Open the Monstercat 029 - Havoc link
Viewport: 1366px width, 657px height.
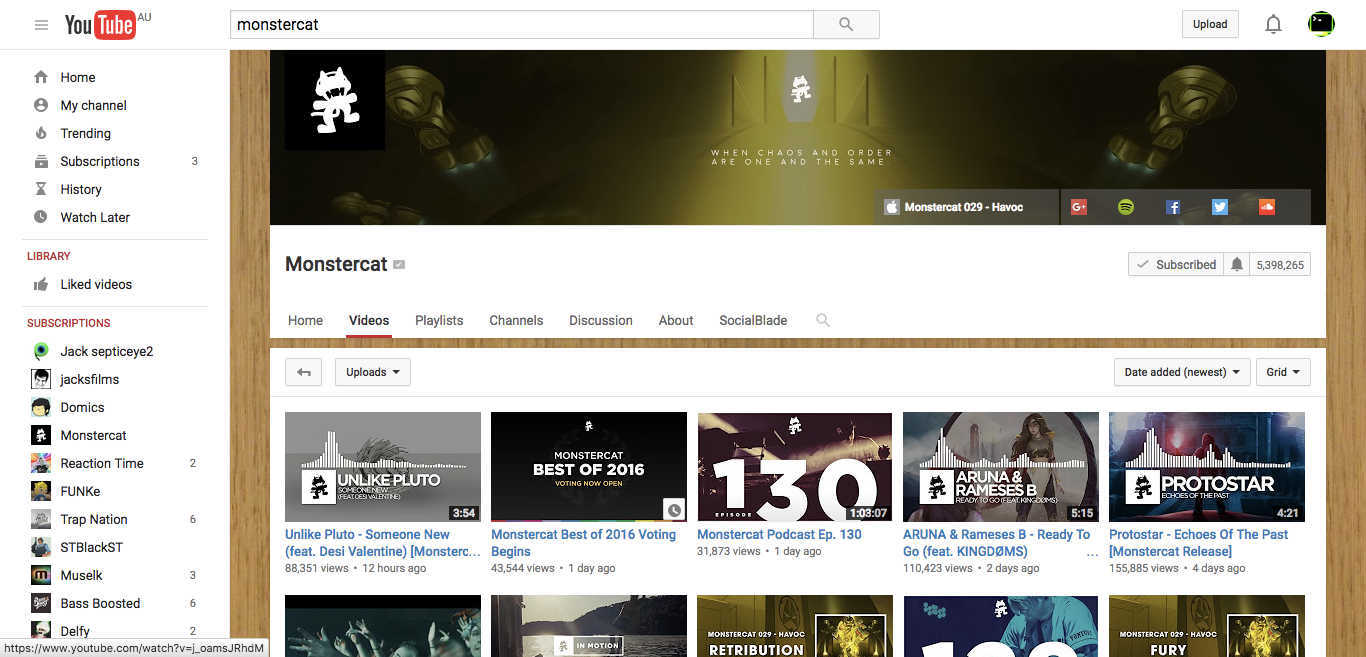click(x=963, y=207)
